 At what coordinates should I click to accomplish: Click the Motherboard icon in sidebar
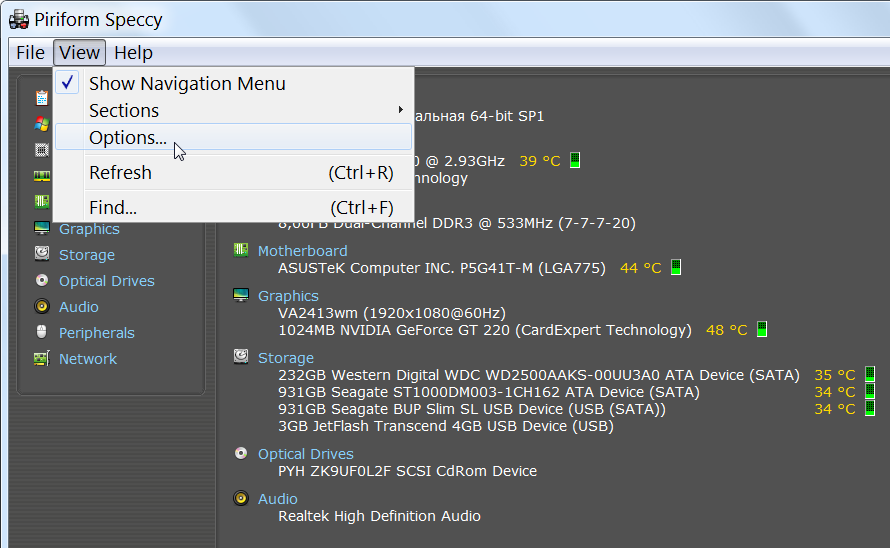(x=42, y=202)
